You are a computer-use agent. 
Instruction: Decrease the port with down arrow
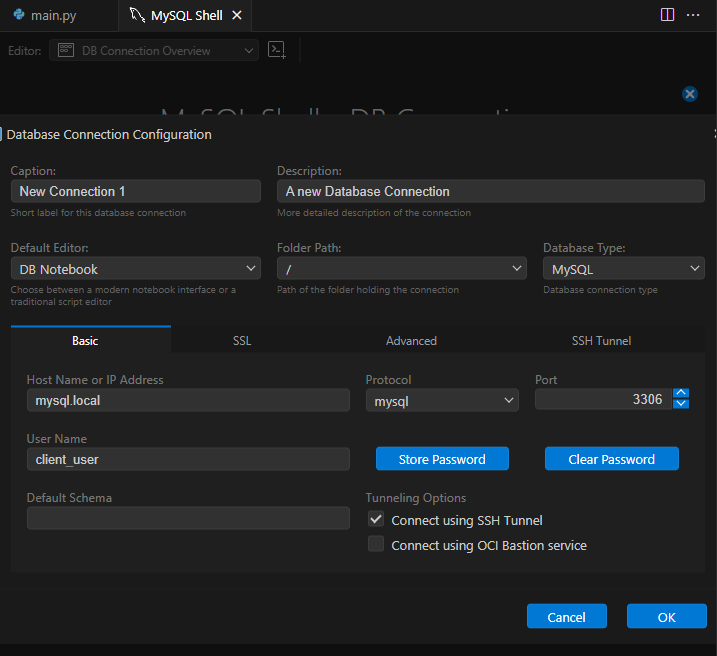(x=681, y=404)
